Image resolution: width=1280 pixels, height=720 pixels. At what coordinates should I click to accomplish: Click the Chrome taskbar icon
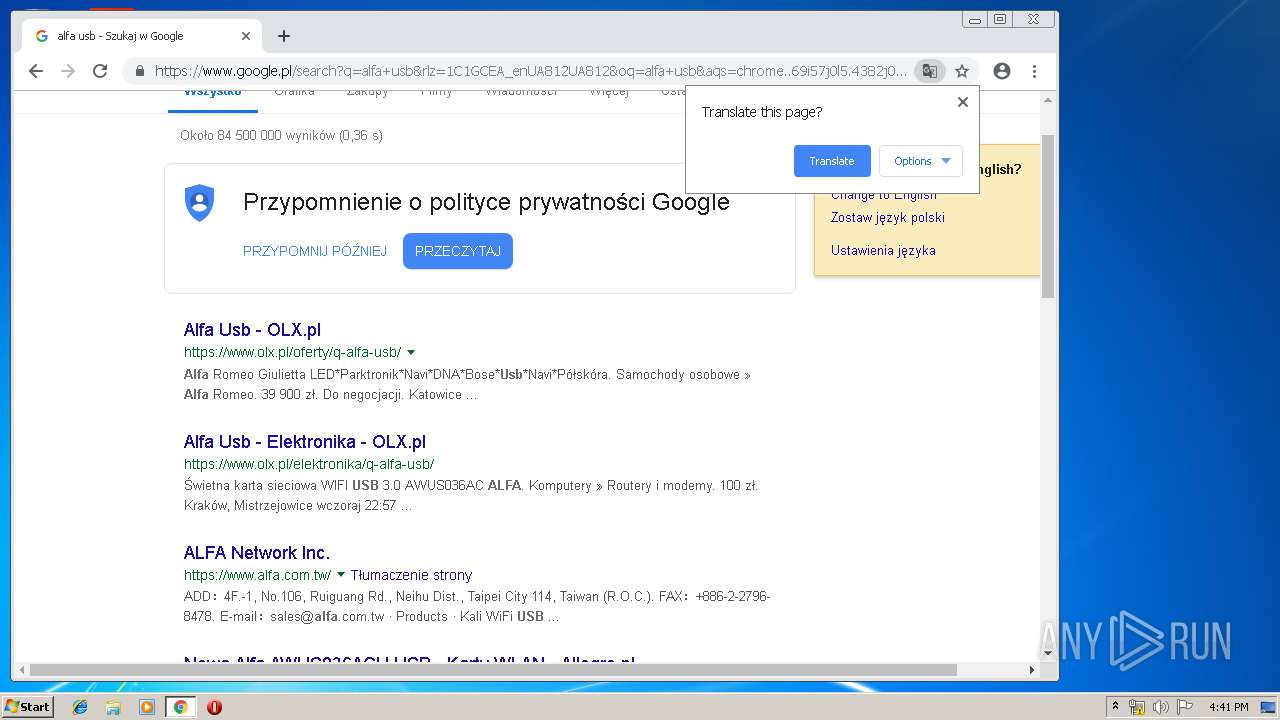coord(180,707)
